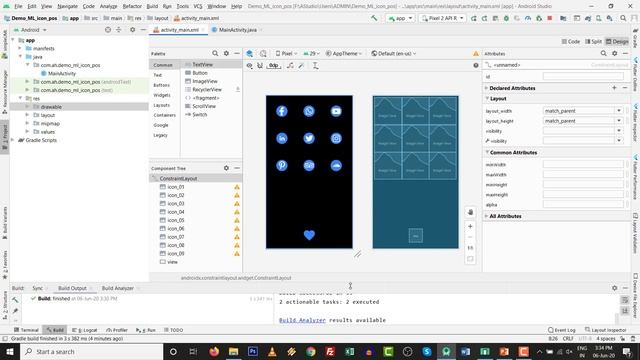The width and height of the screenshot is (640, 360).
Task: Click the Guidelines icon in design toolbar
Action: [x=316, y=66]
